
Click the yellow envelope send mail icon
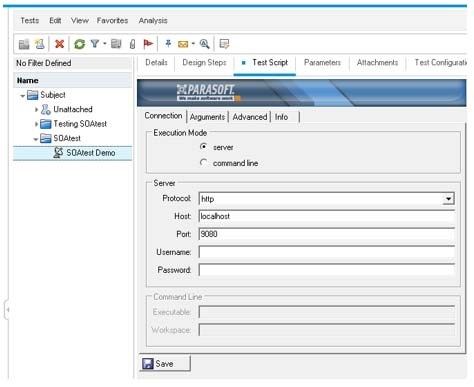coord(183,44)
